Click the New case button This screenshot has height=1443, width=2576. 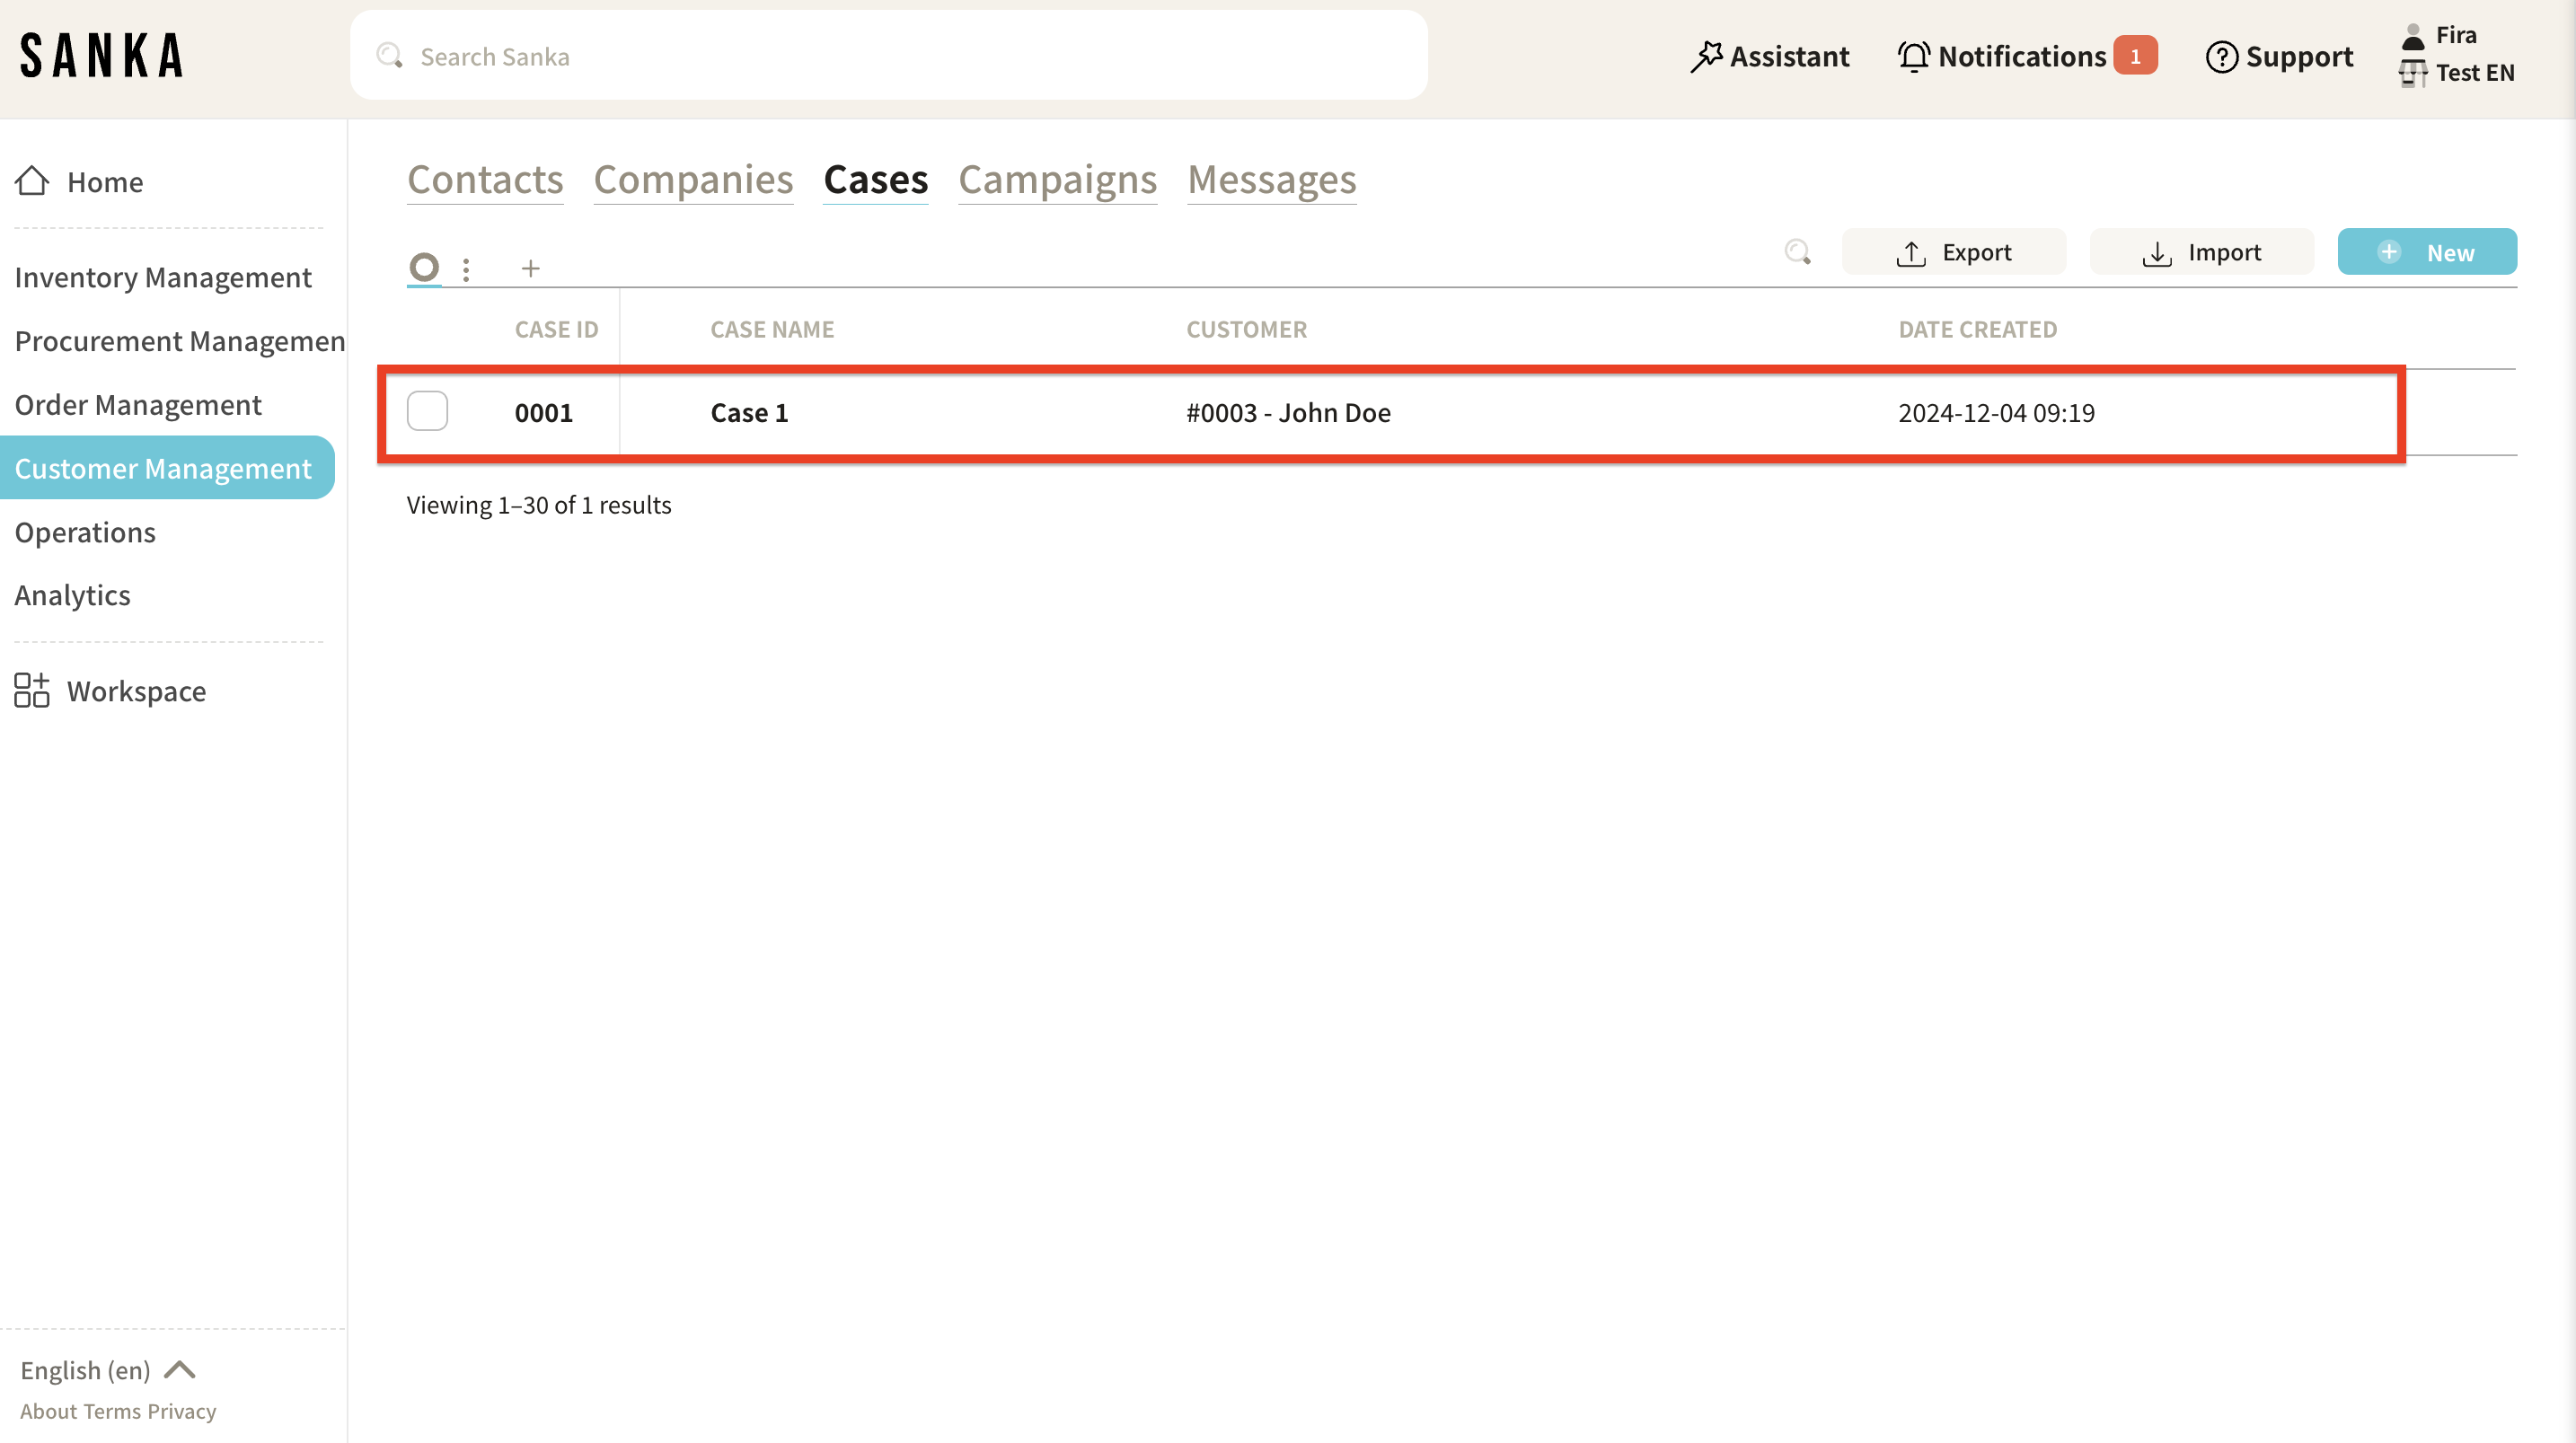tap(2426, 252)
